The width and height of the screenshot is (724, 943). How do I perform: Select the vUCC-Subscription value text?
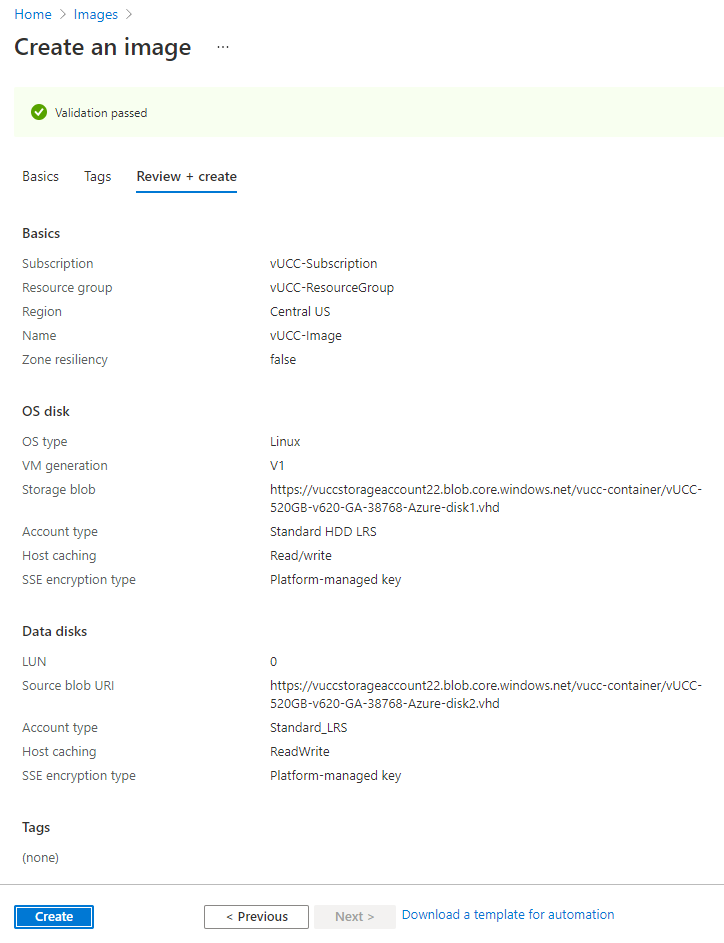pos(324,264)
